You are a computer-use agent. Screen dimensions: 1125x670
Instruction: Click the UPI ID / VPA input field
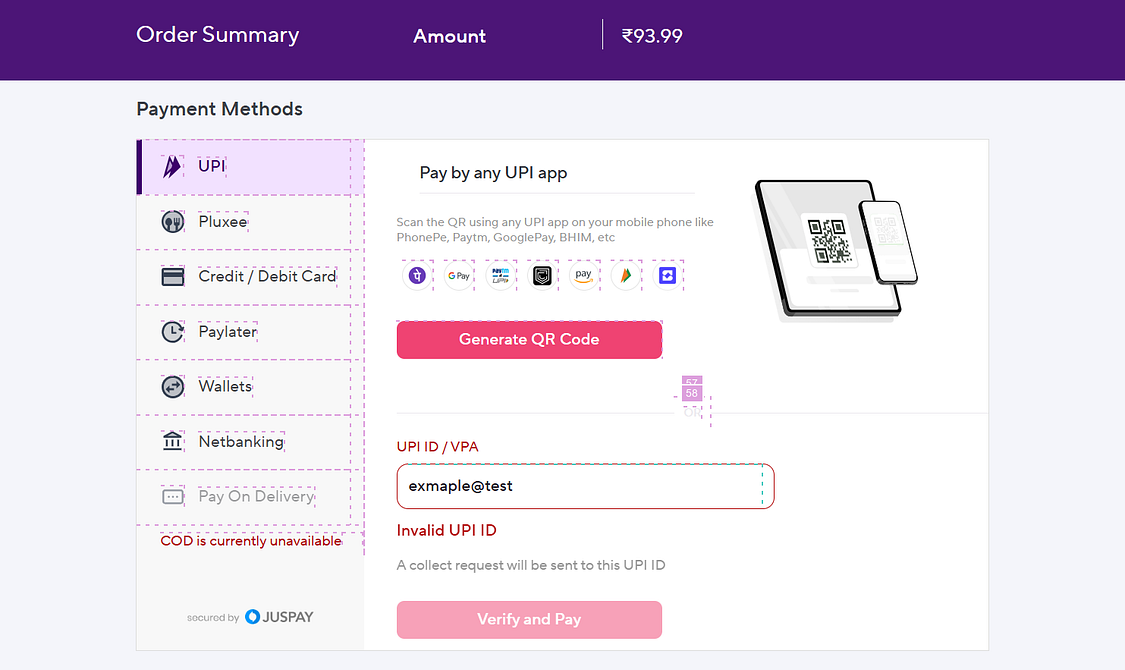pyautogui.click(x=585, y=486)
